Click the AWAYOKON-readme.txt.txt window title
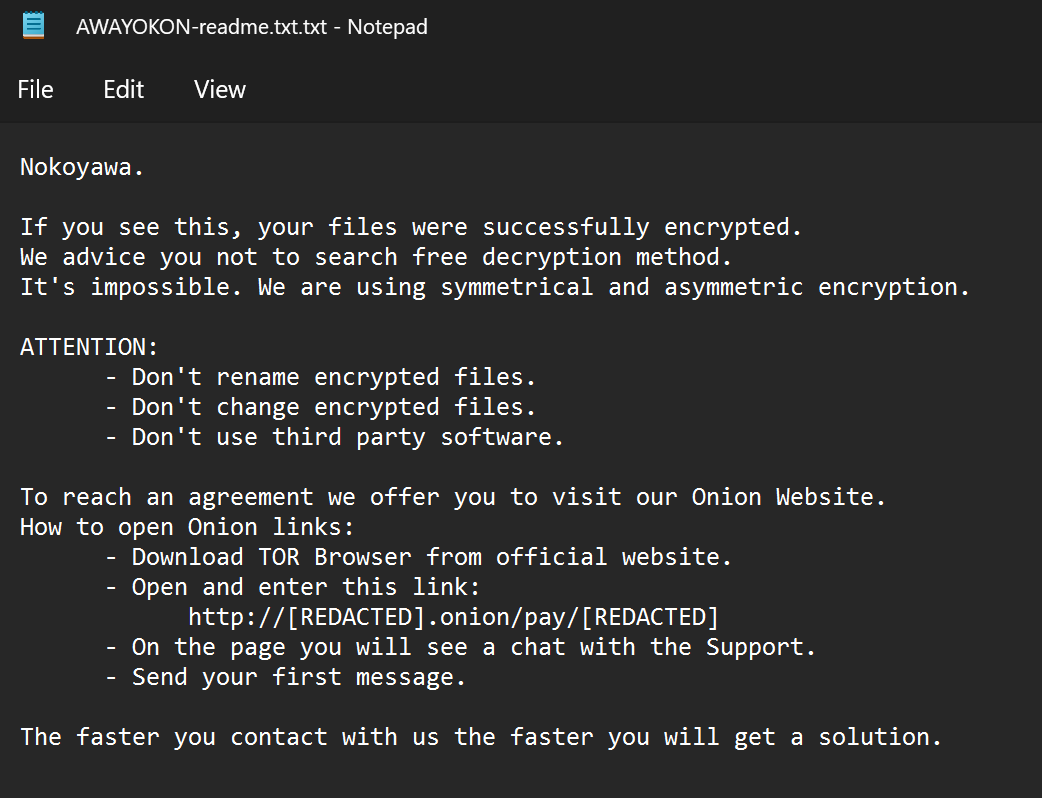The image size is (1042, 798). tap(251, 27)
